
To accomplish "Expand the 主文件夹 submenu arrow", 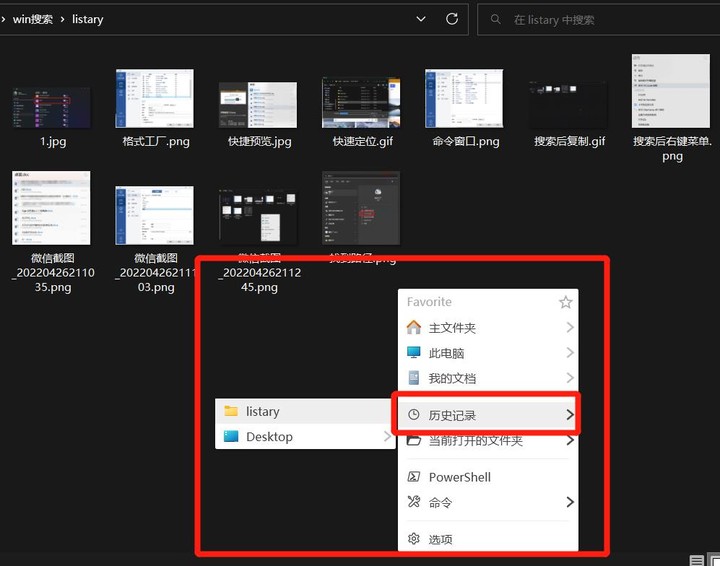I will (569, 327).
